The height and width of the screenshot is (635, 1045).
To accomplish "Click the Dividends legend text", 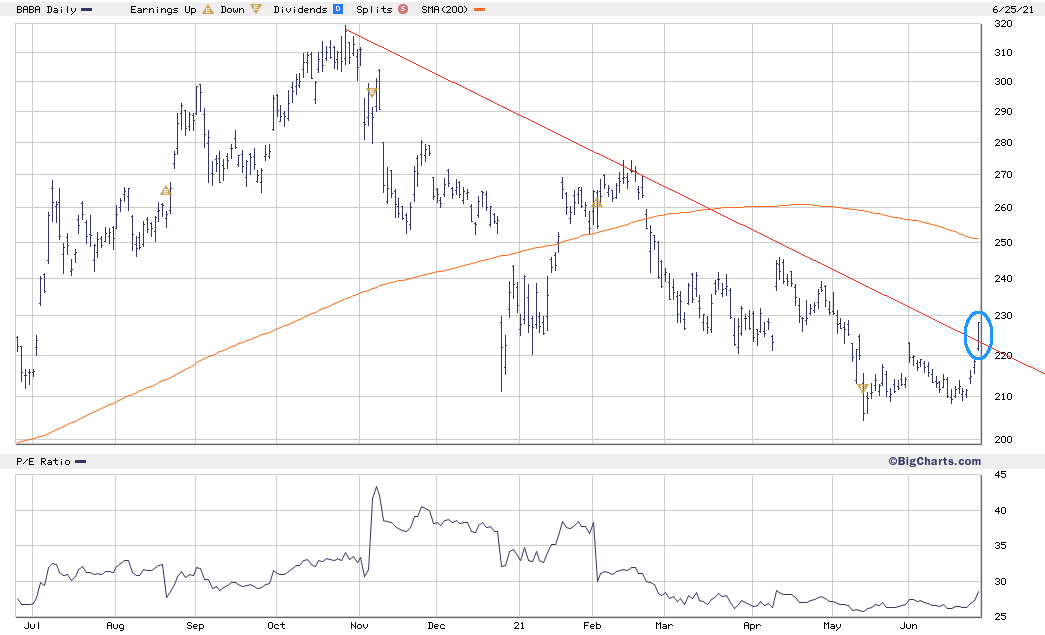I will click(x=301, y=9).
